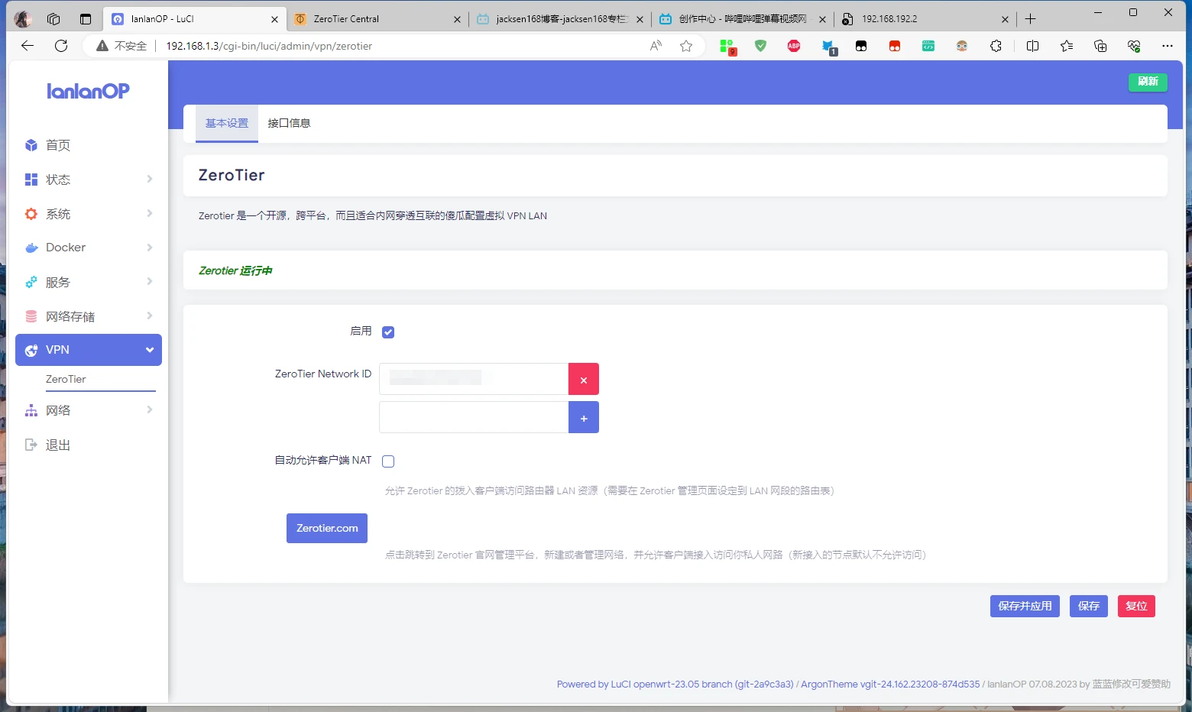
Task: Click the red remove Network ID button
Action: tap(583, 379)
